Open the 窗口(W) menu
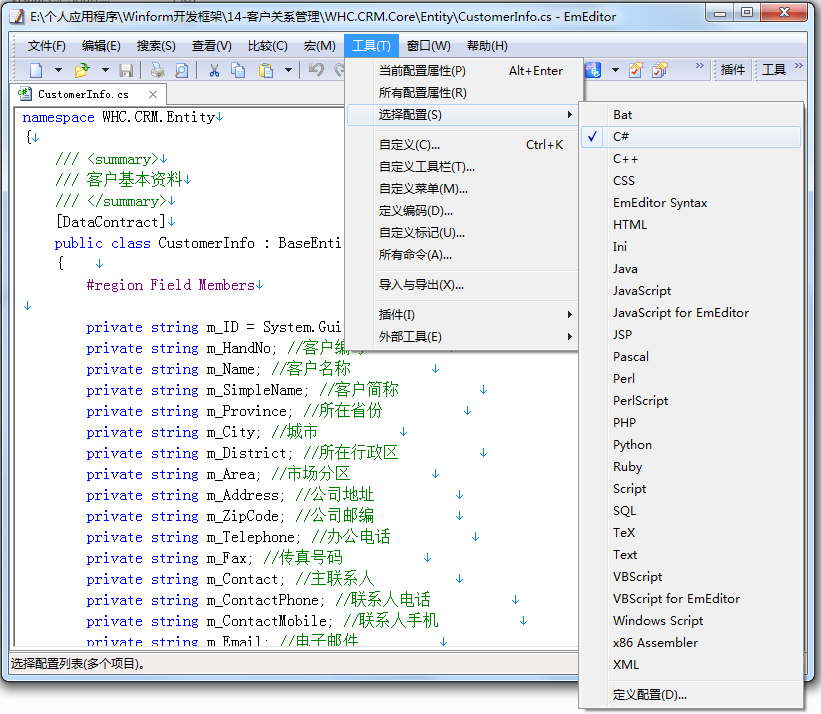 click(x=428, y=46)
